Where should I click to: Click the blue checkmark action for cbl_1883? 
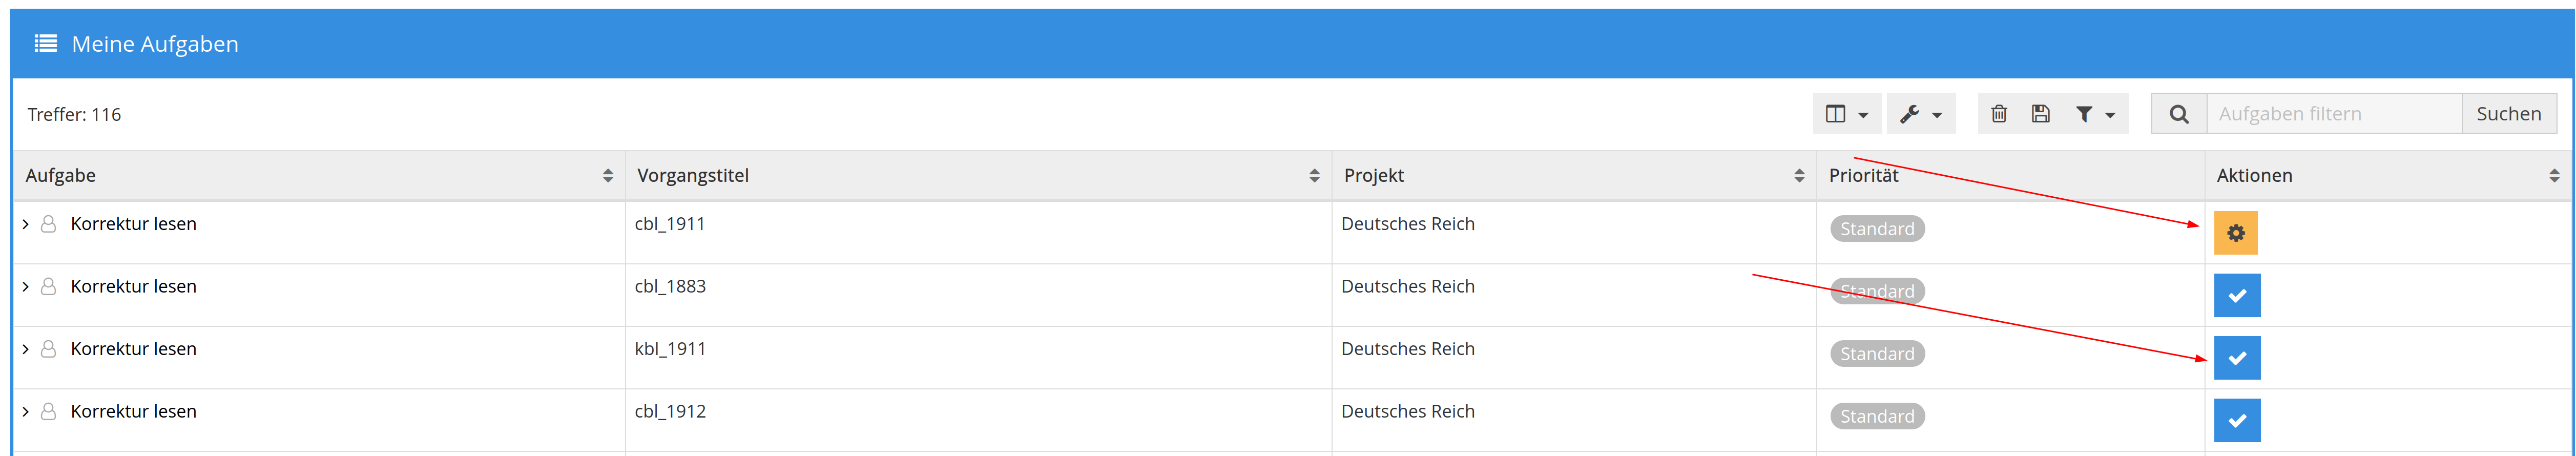[x=2237, y=295]
